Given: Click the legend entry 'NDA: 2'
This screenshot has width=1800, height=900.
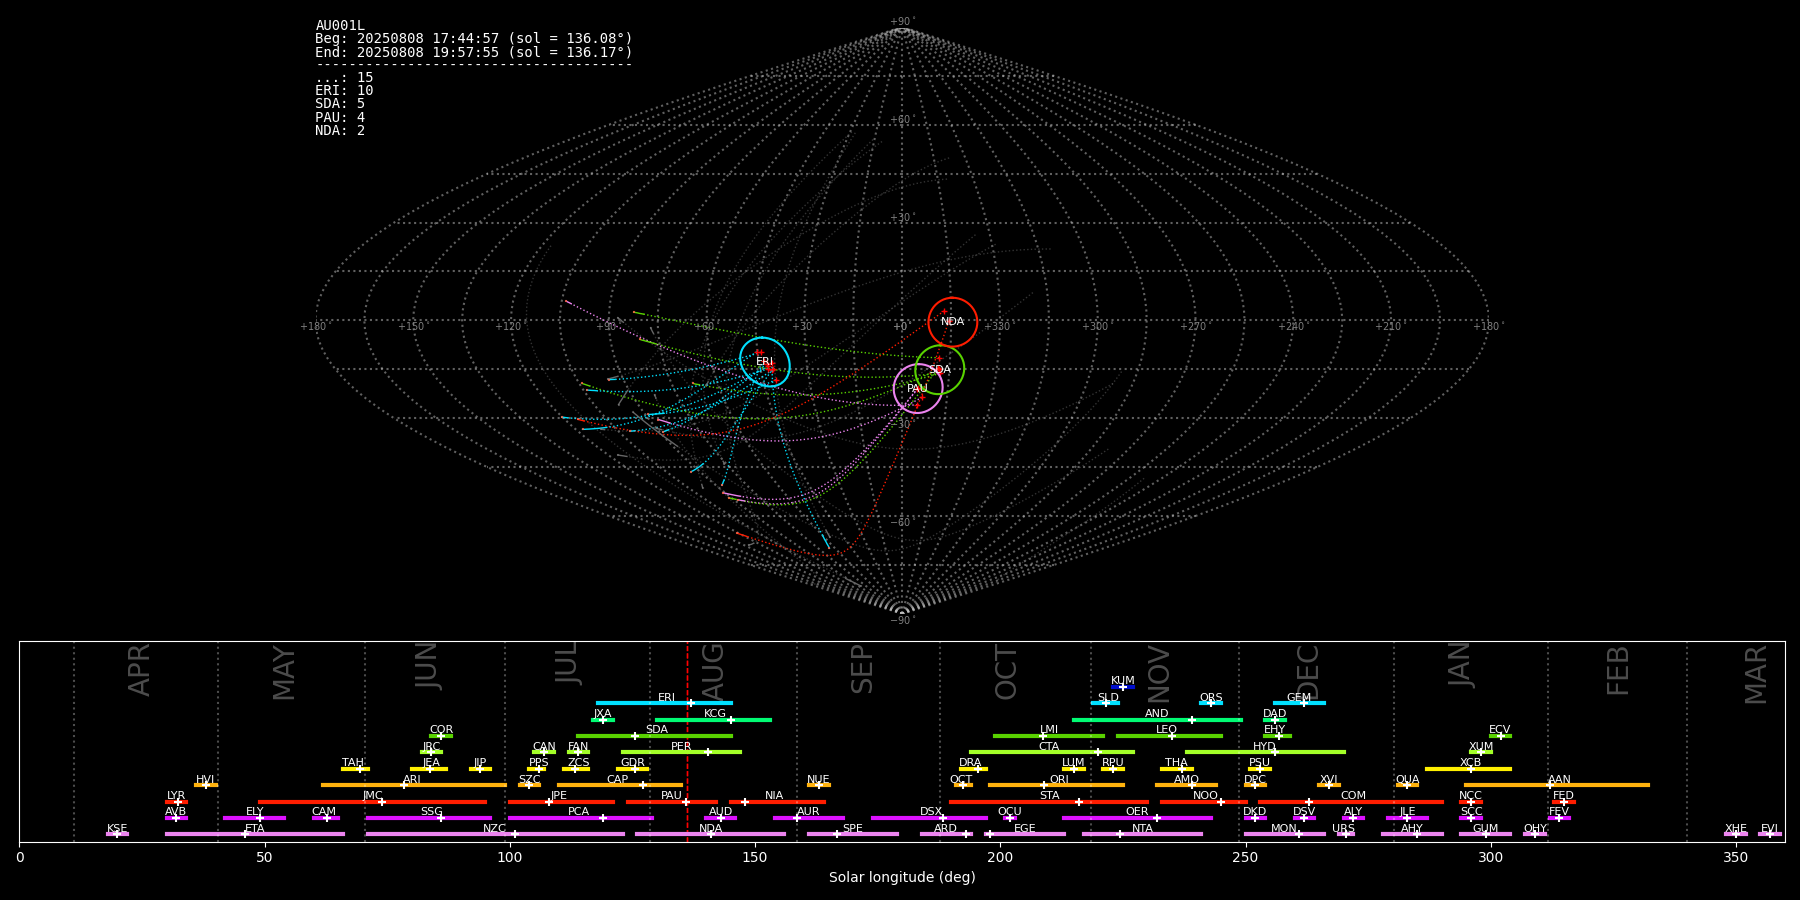Looking at the screenshot, I should [340, 131].
